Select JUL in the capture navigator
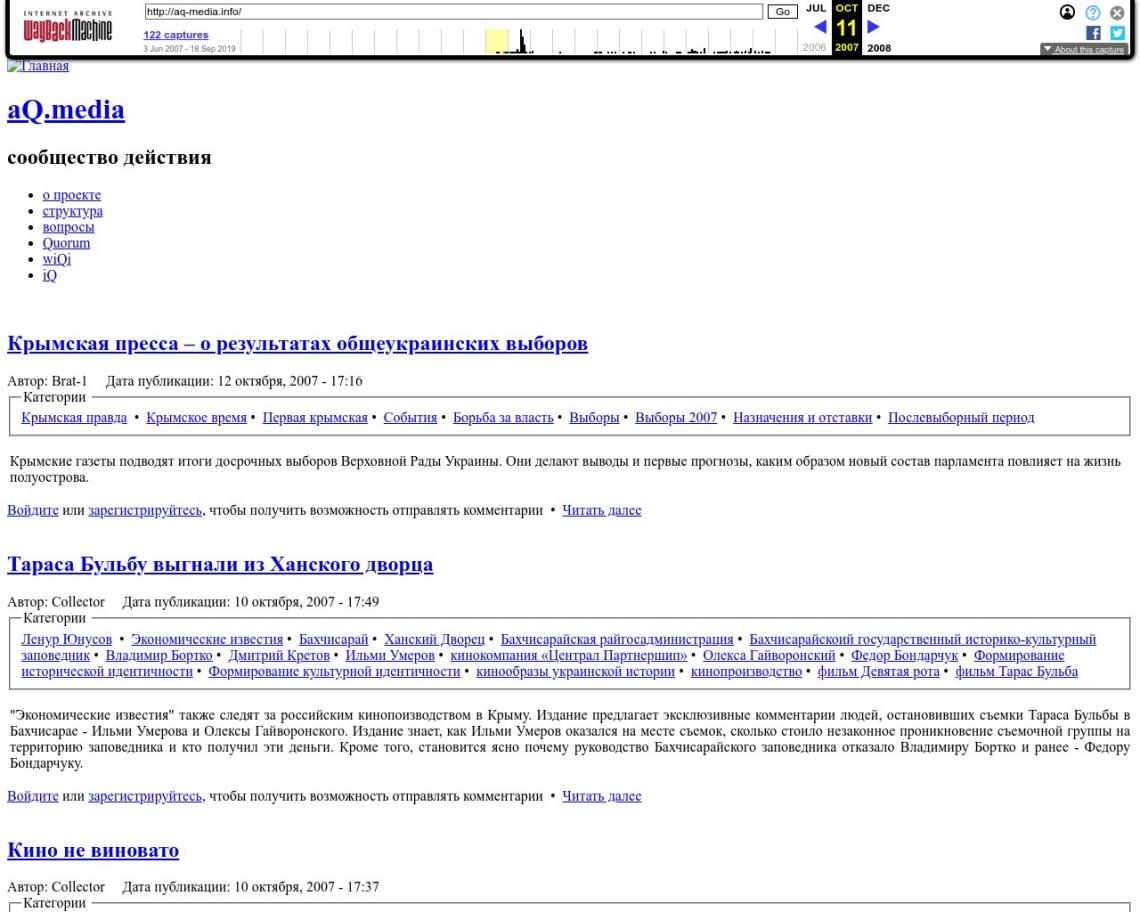This screenshot has height=912, width=1140. pyautogui.click(x=816, y=8)
